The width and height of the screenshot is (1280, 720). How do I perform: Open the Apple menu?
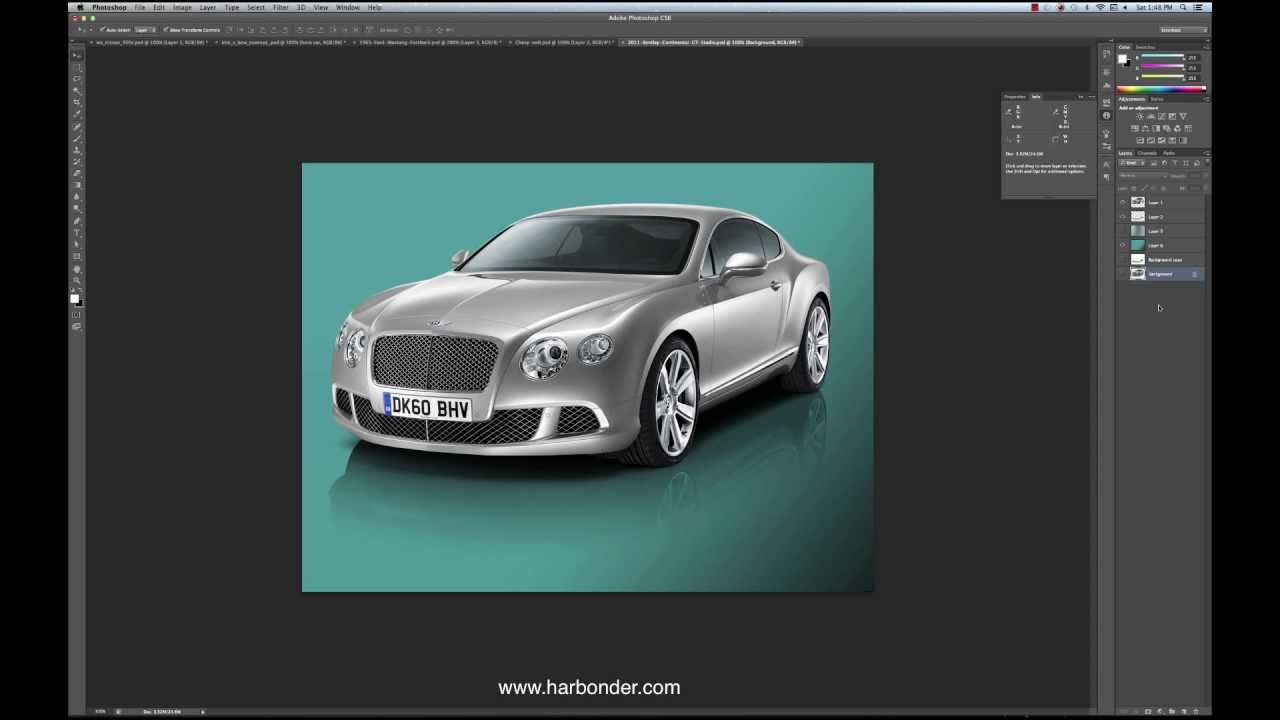[x=80, y=7]
